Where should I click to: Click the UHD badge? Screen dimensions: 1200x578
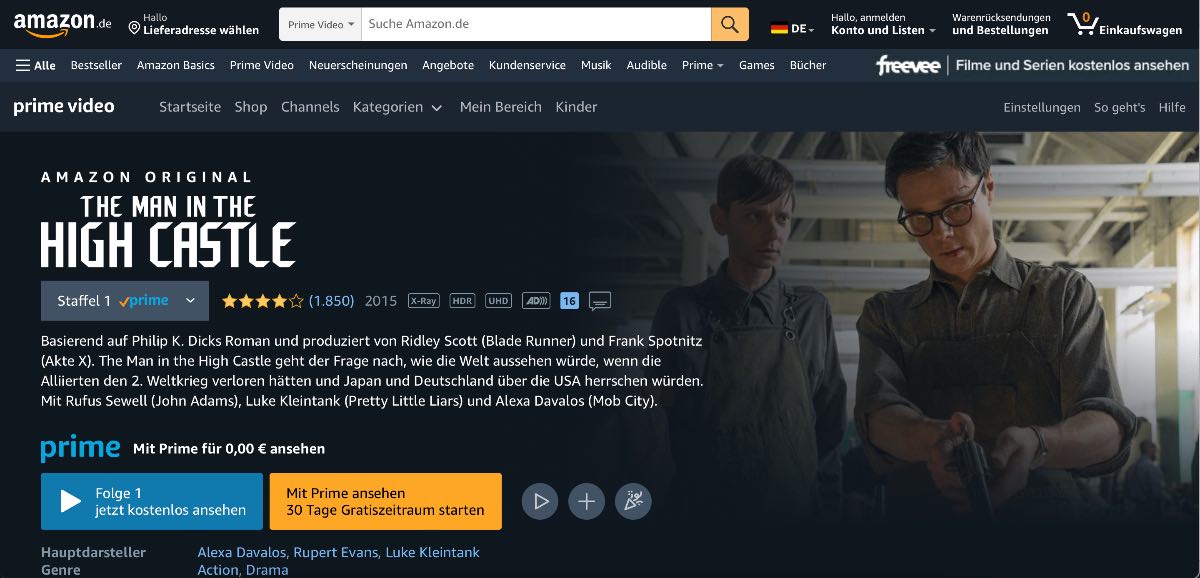498,301
